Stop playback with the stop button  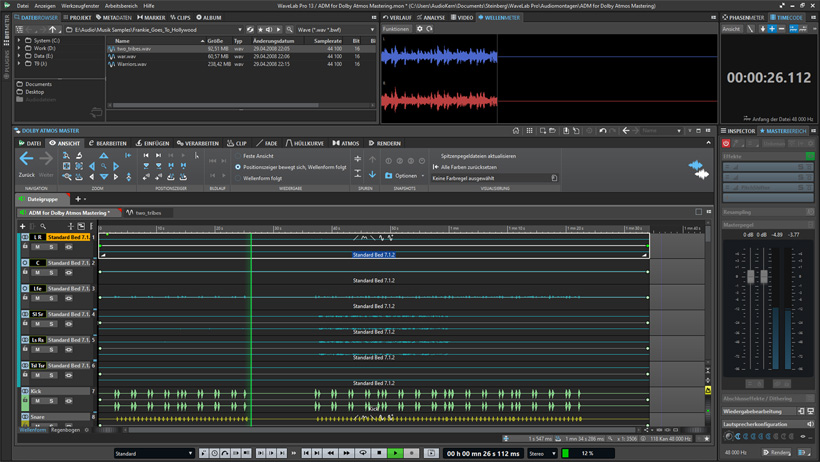tap(379, 453)
